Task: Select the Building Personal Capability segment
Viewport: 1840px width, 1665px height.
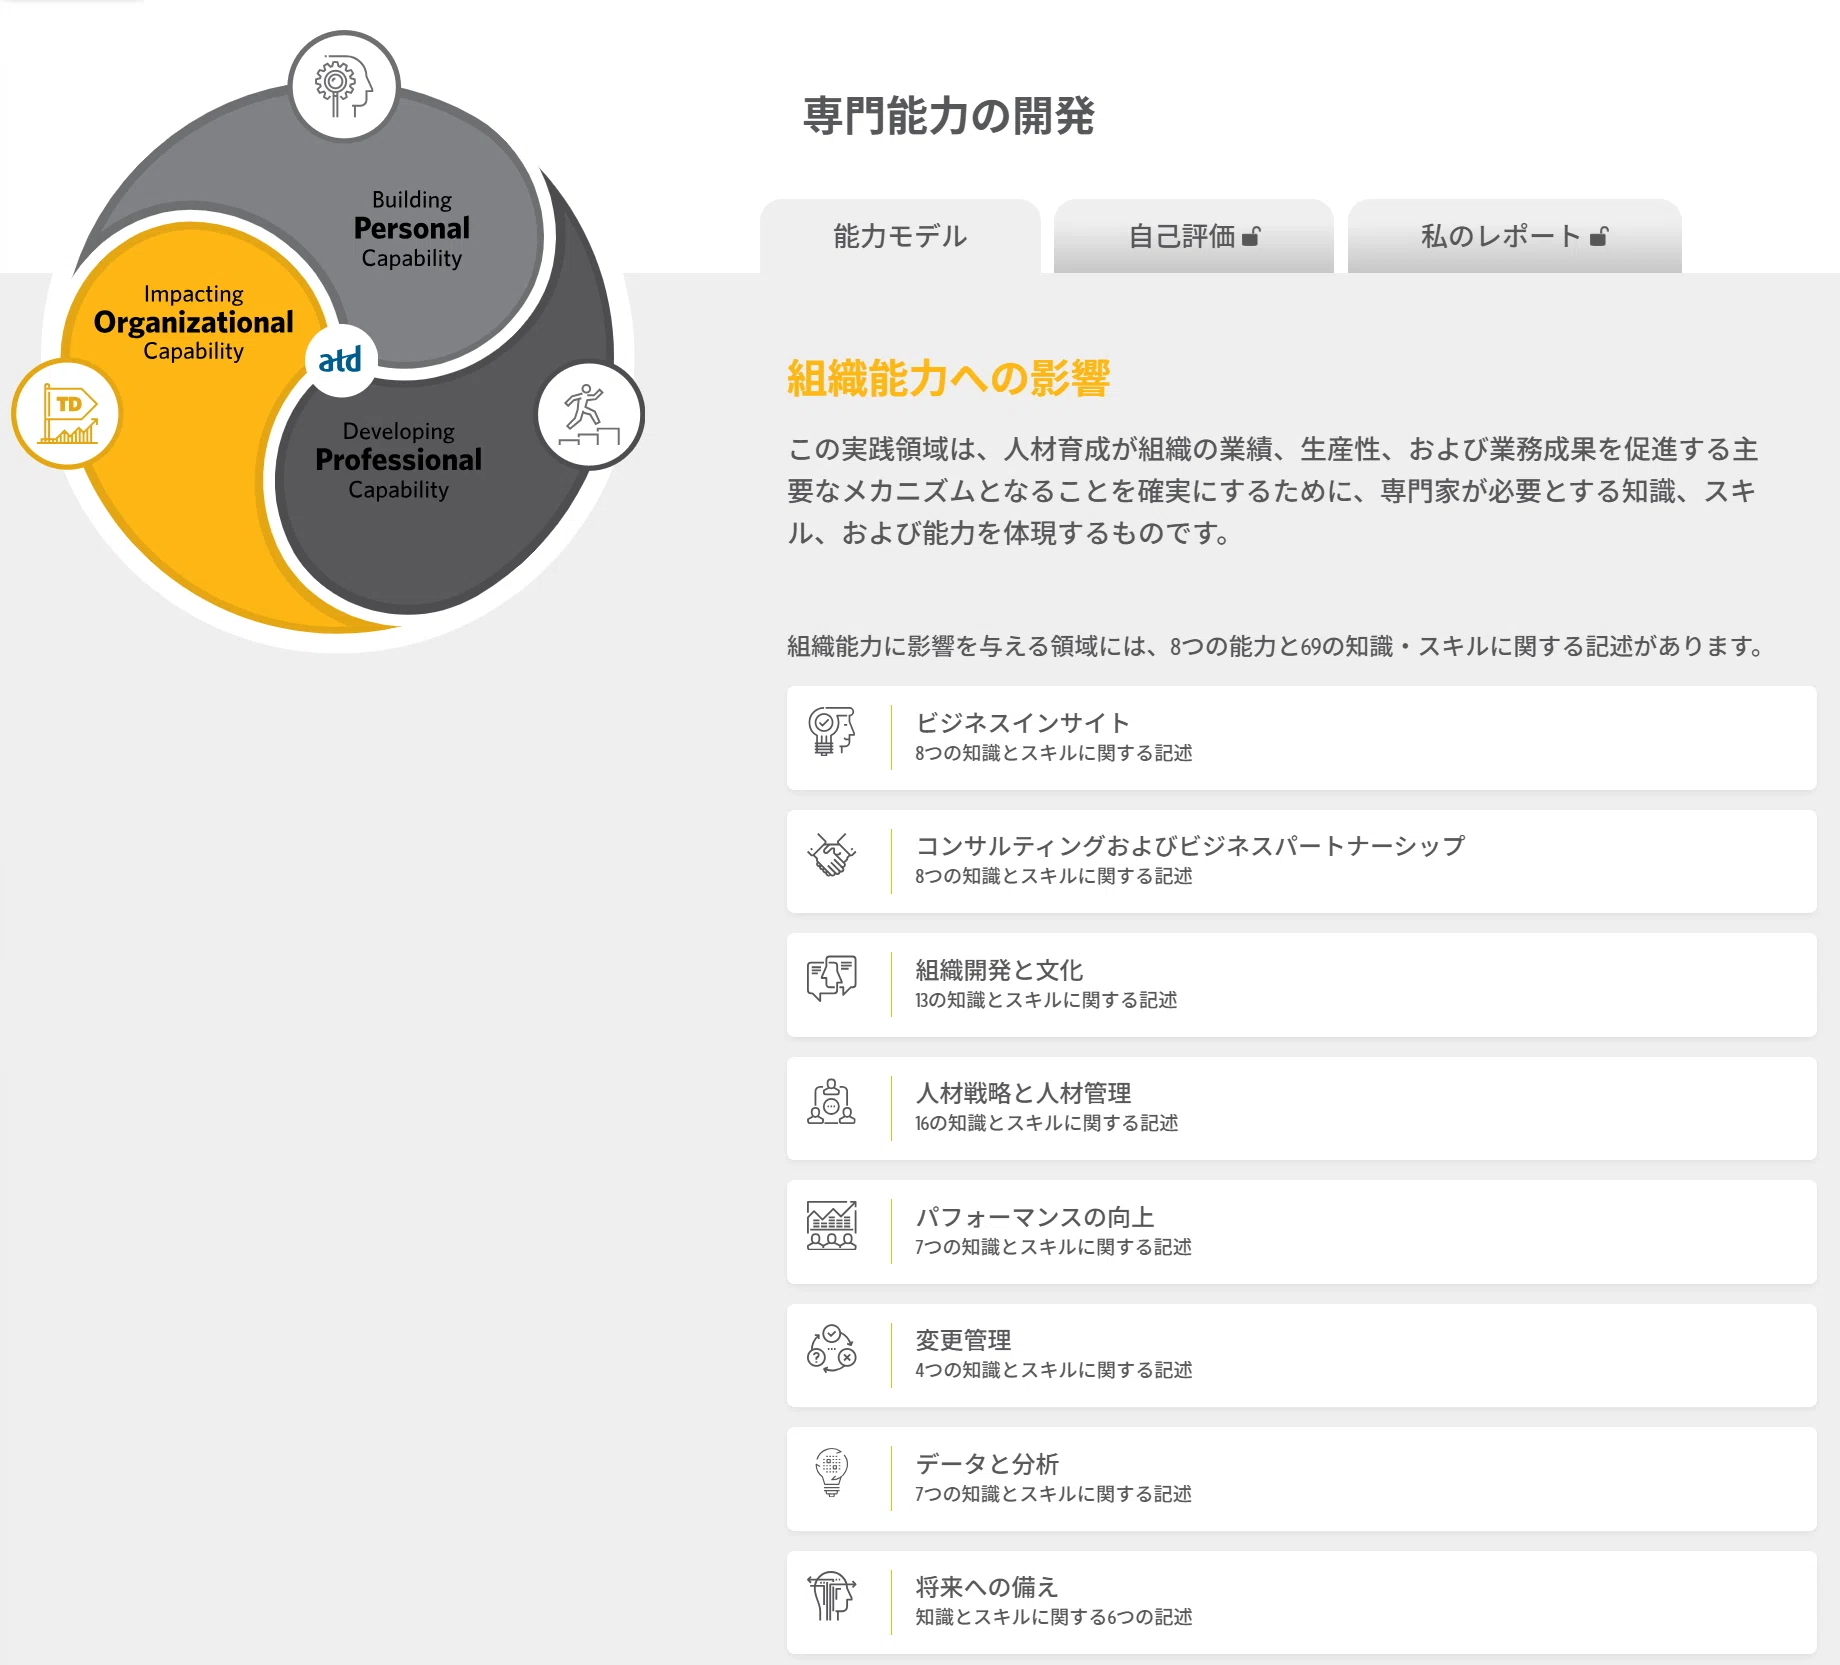Action: (x=411, y=229)
